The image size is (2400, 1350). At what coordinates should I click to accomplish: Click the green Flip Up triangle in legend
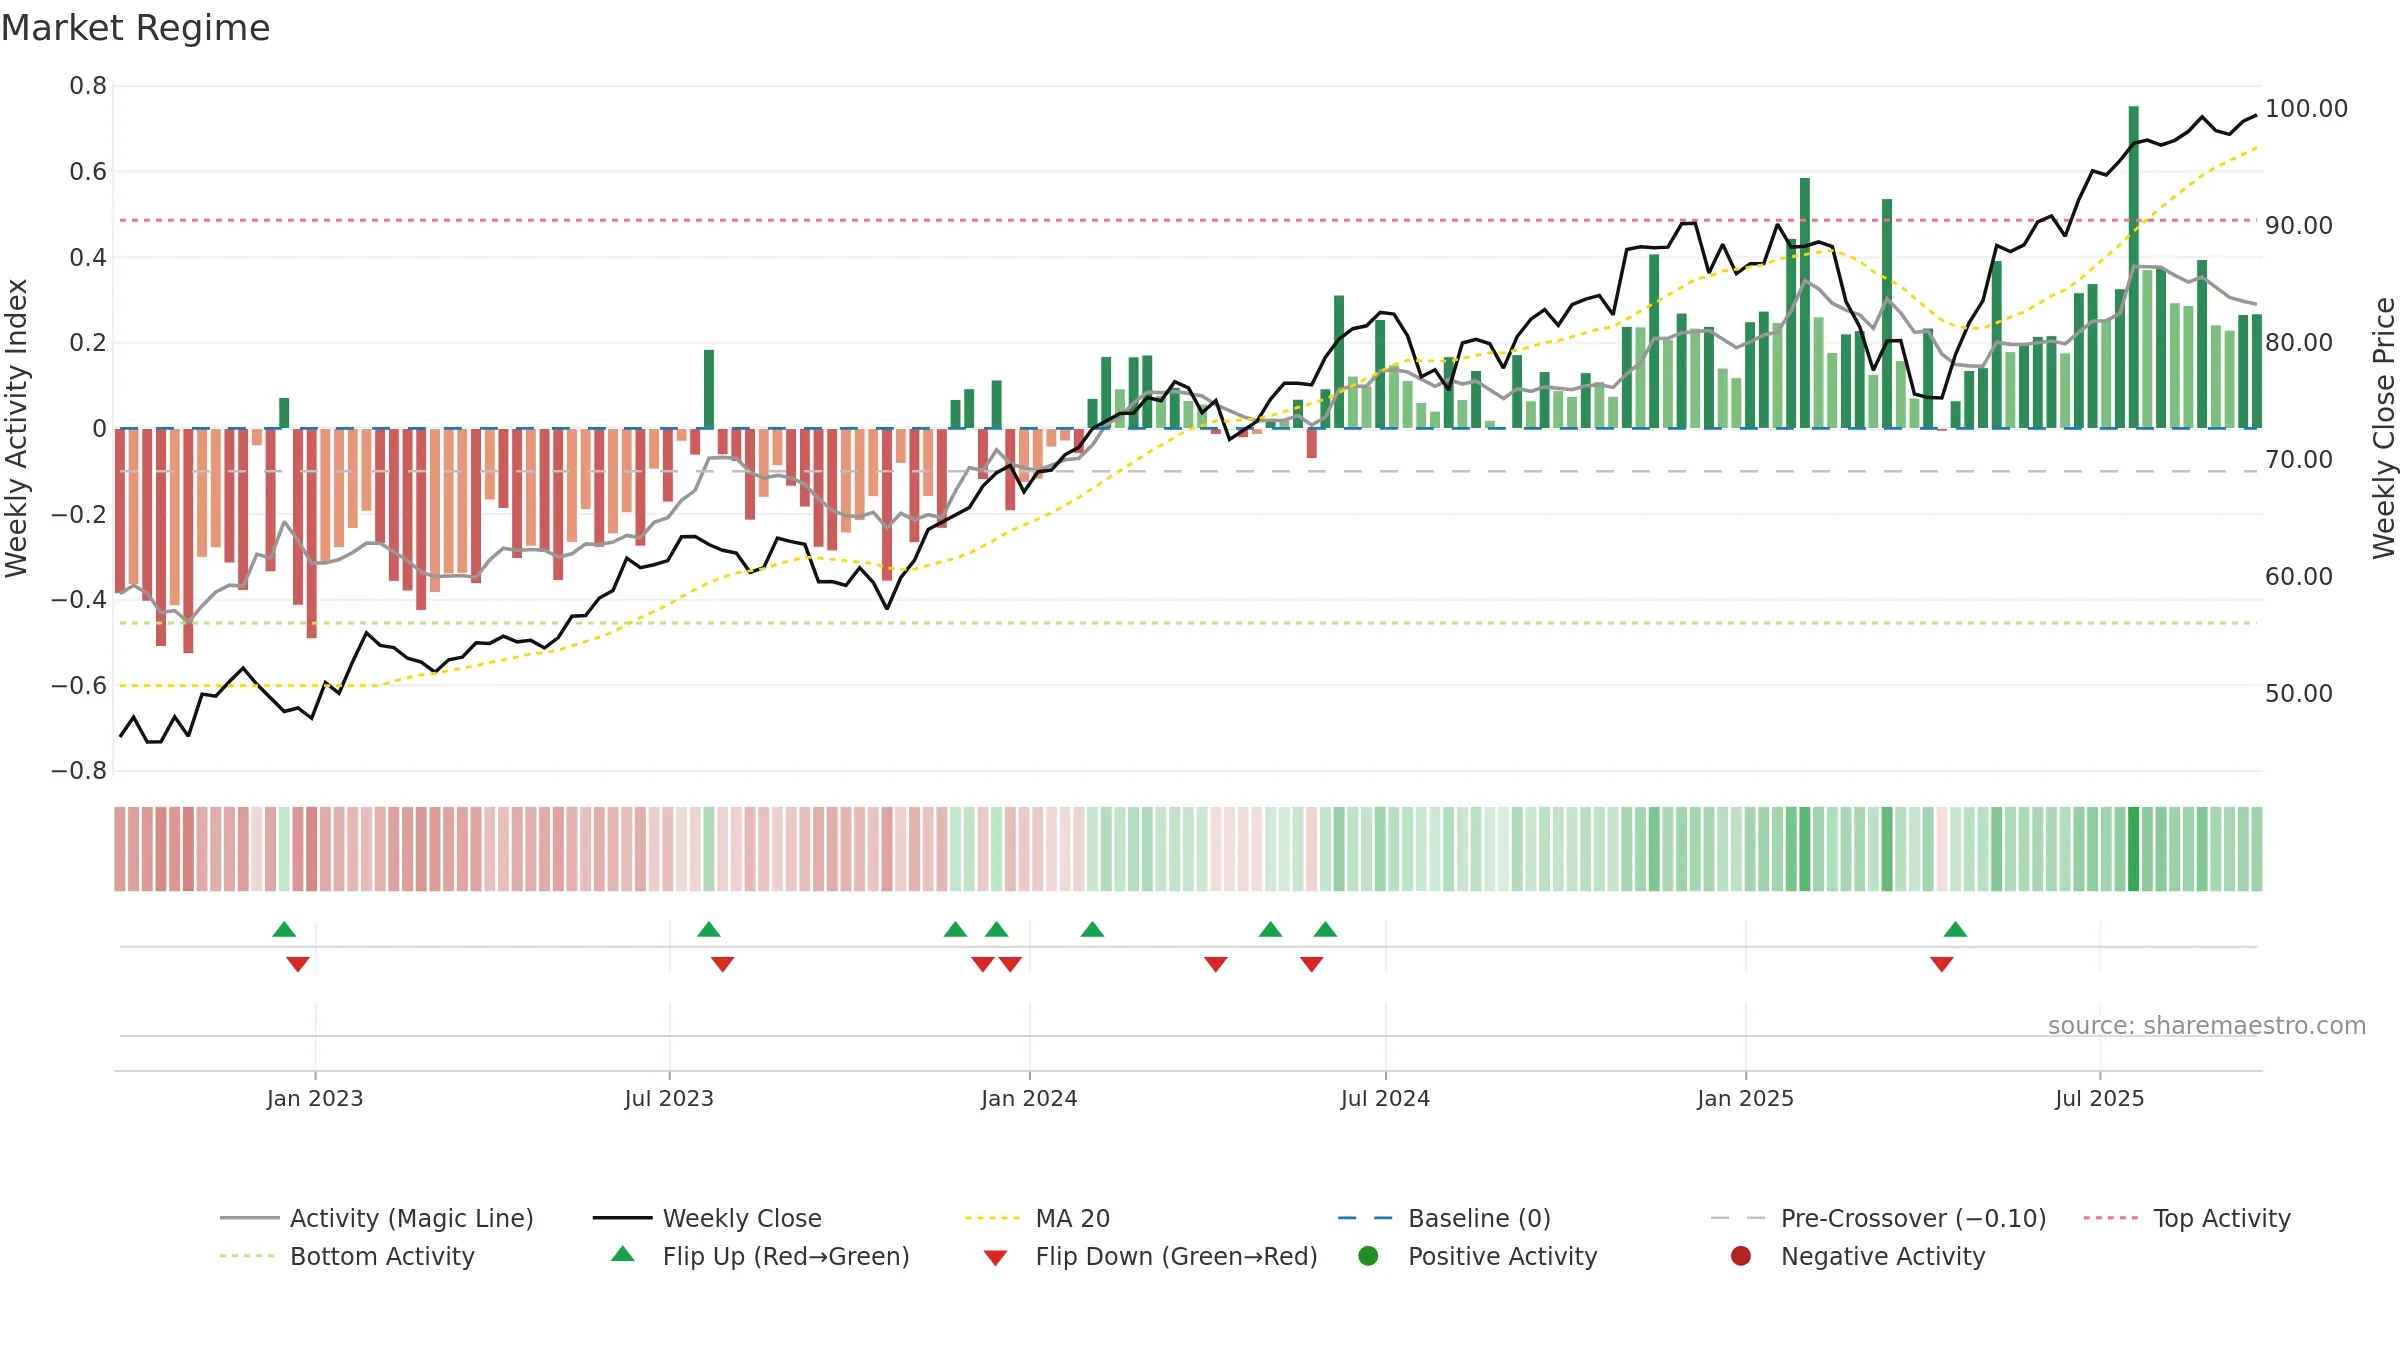623,1254
